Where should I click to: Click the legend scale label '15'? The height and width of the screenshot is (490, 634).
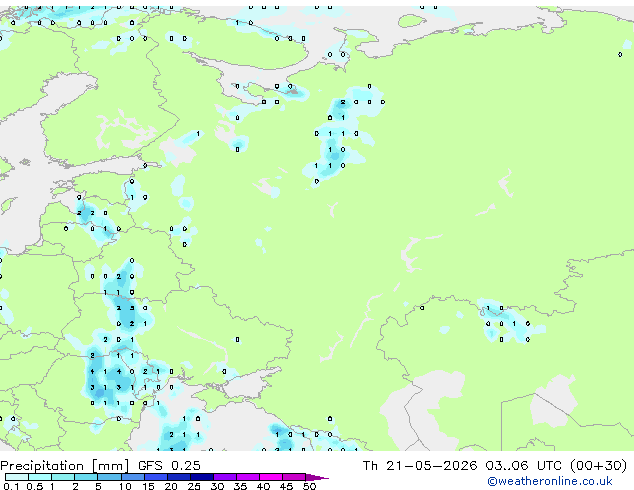pos(148,486)
